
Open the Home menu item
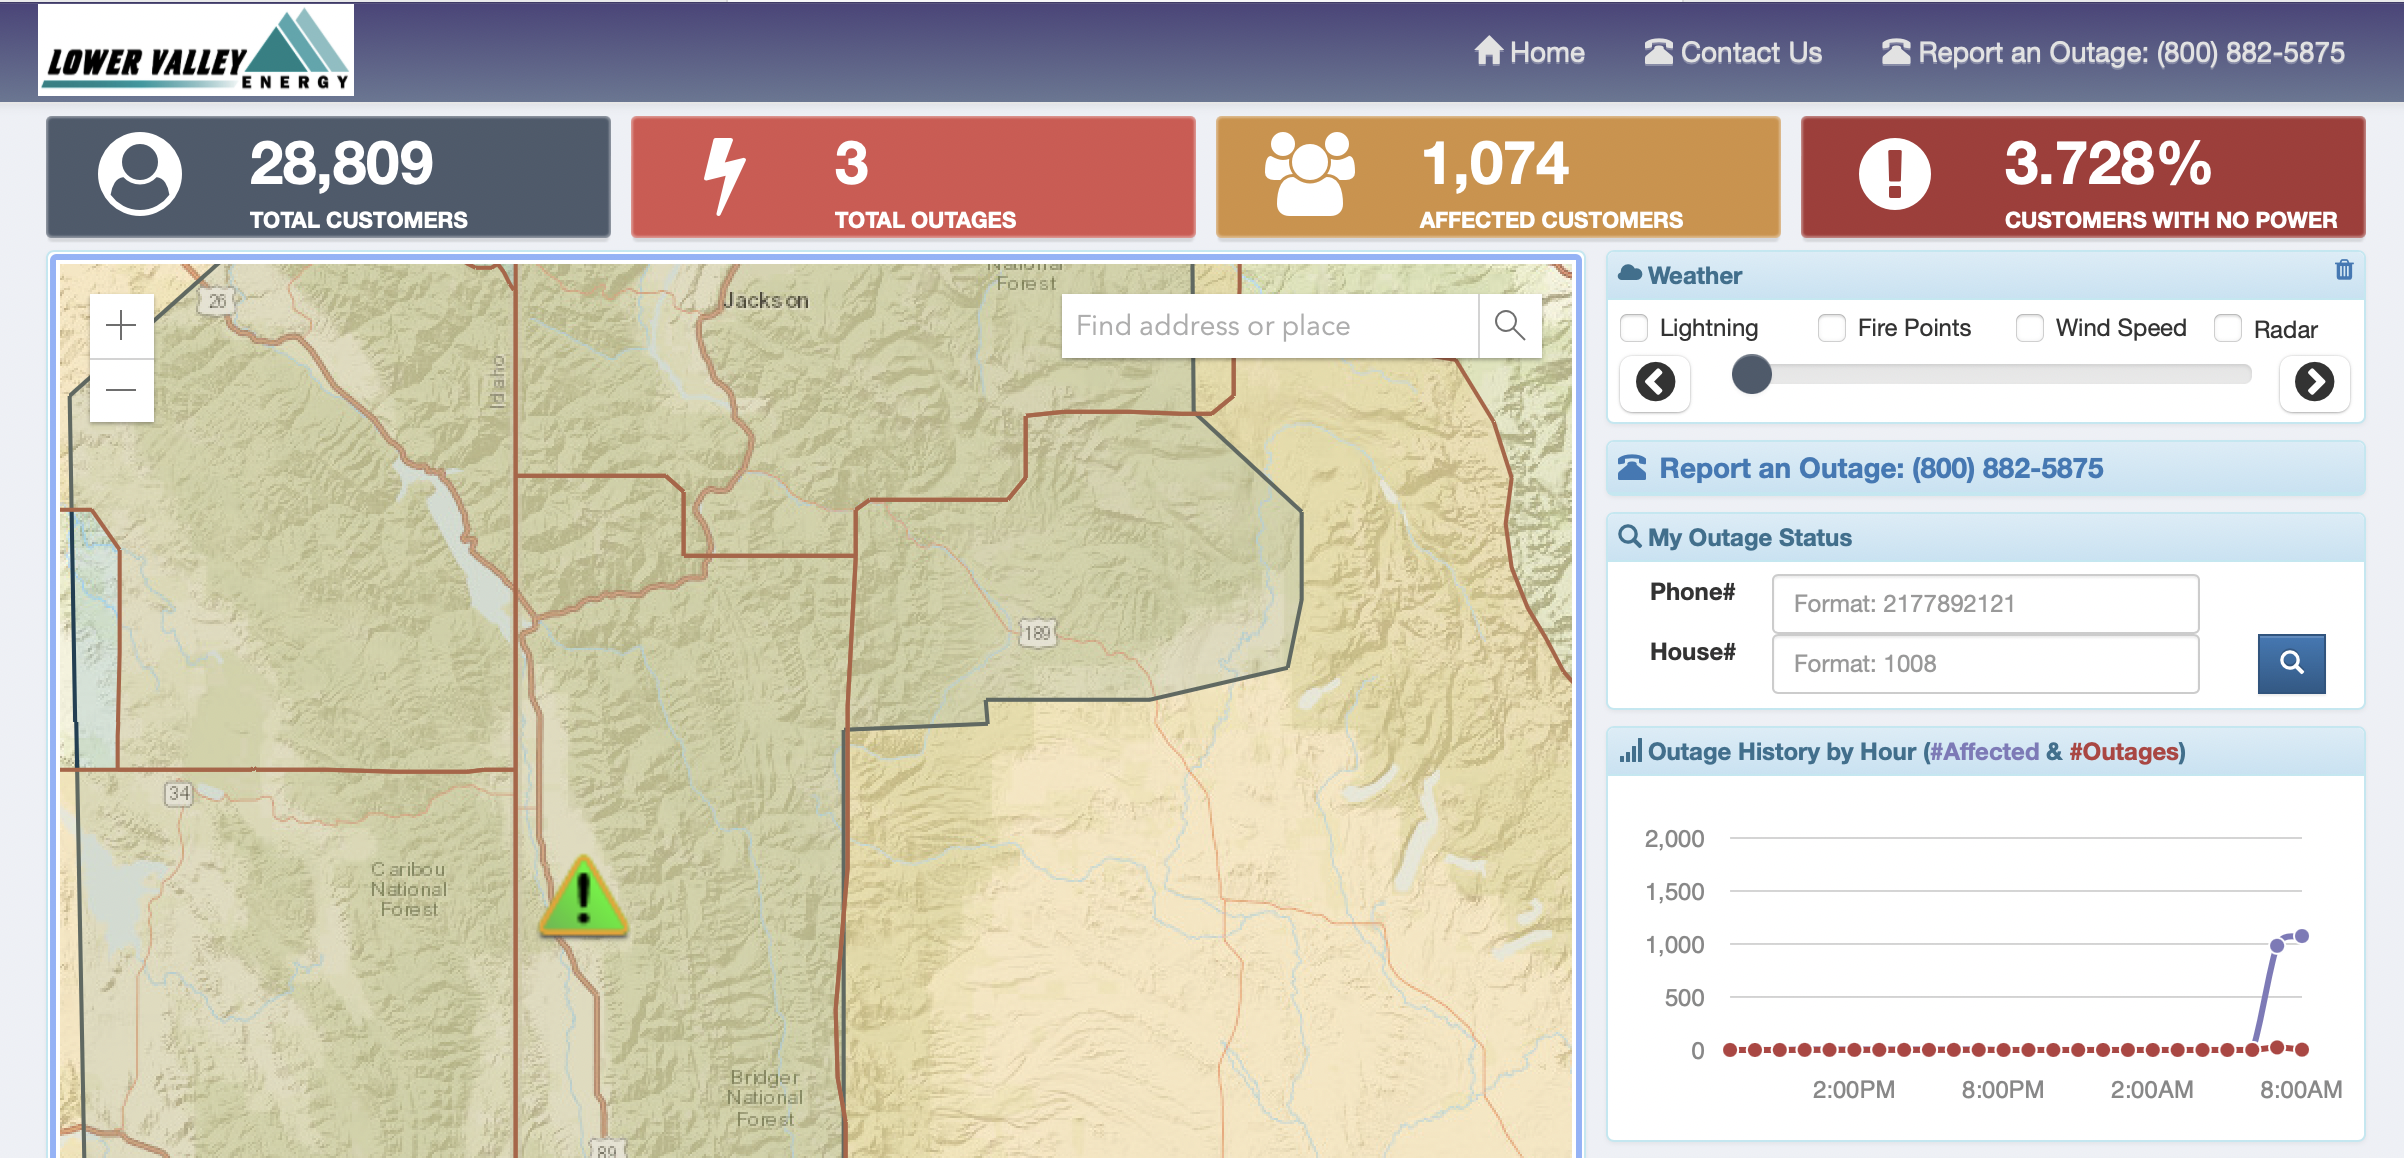point(1530,52)
